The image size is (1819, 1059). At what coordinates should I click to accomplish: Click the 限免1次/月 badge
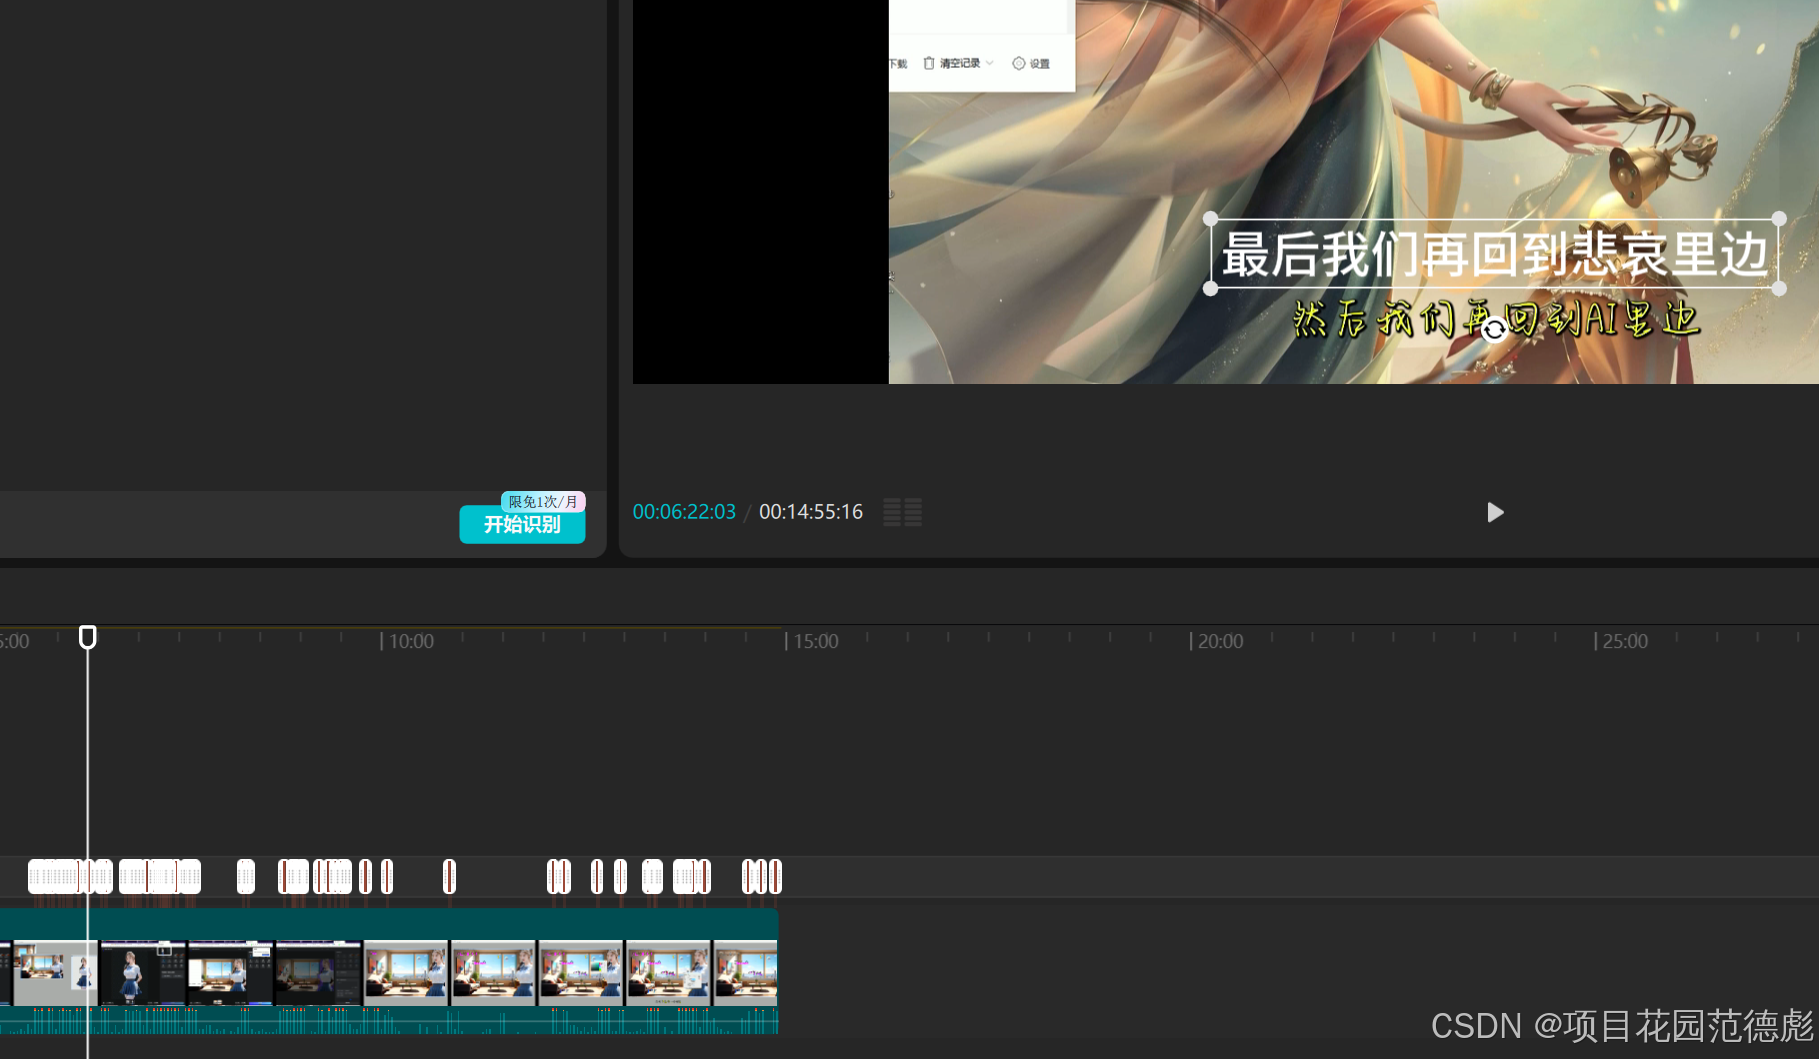[543, 501]
